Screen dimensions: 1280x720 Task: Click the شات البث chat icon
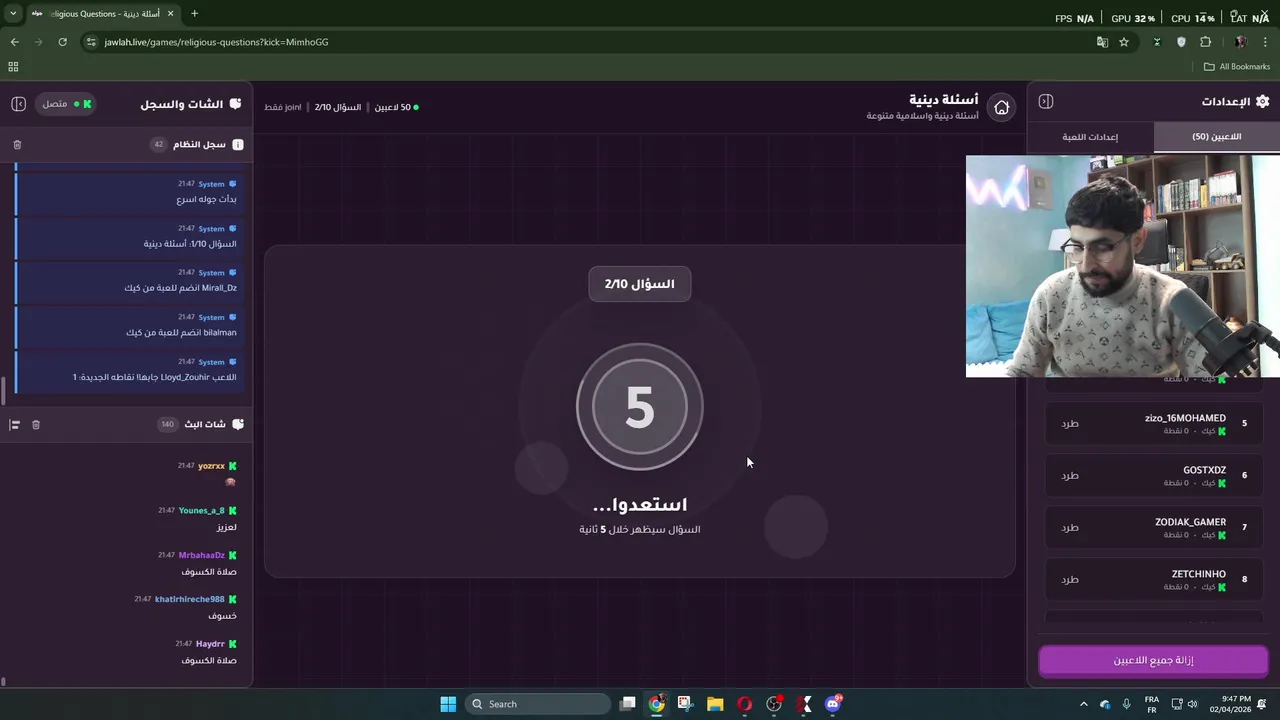[x=238, y=425]
